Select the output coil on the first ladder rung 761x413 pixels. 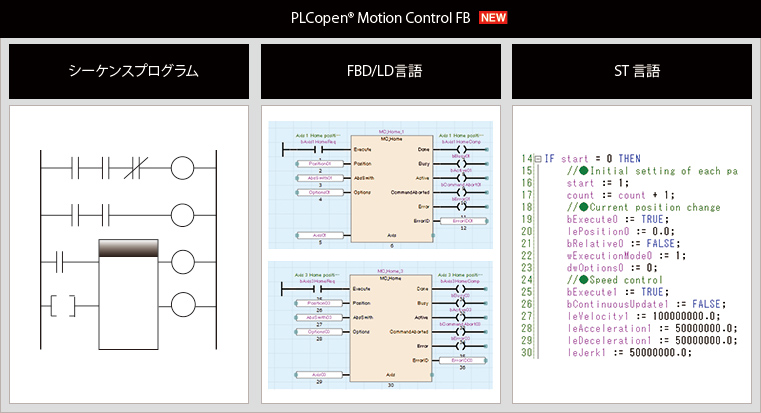pos(183,167)
